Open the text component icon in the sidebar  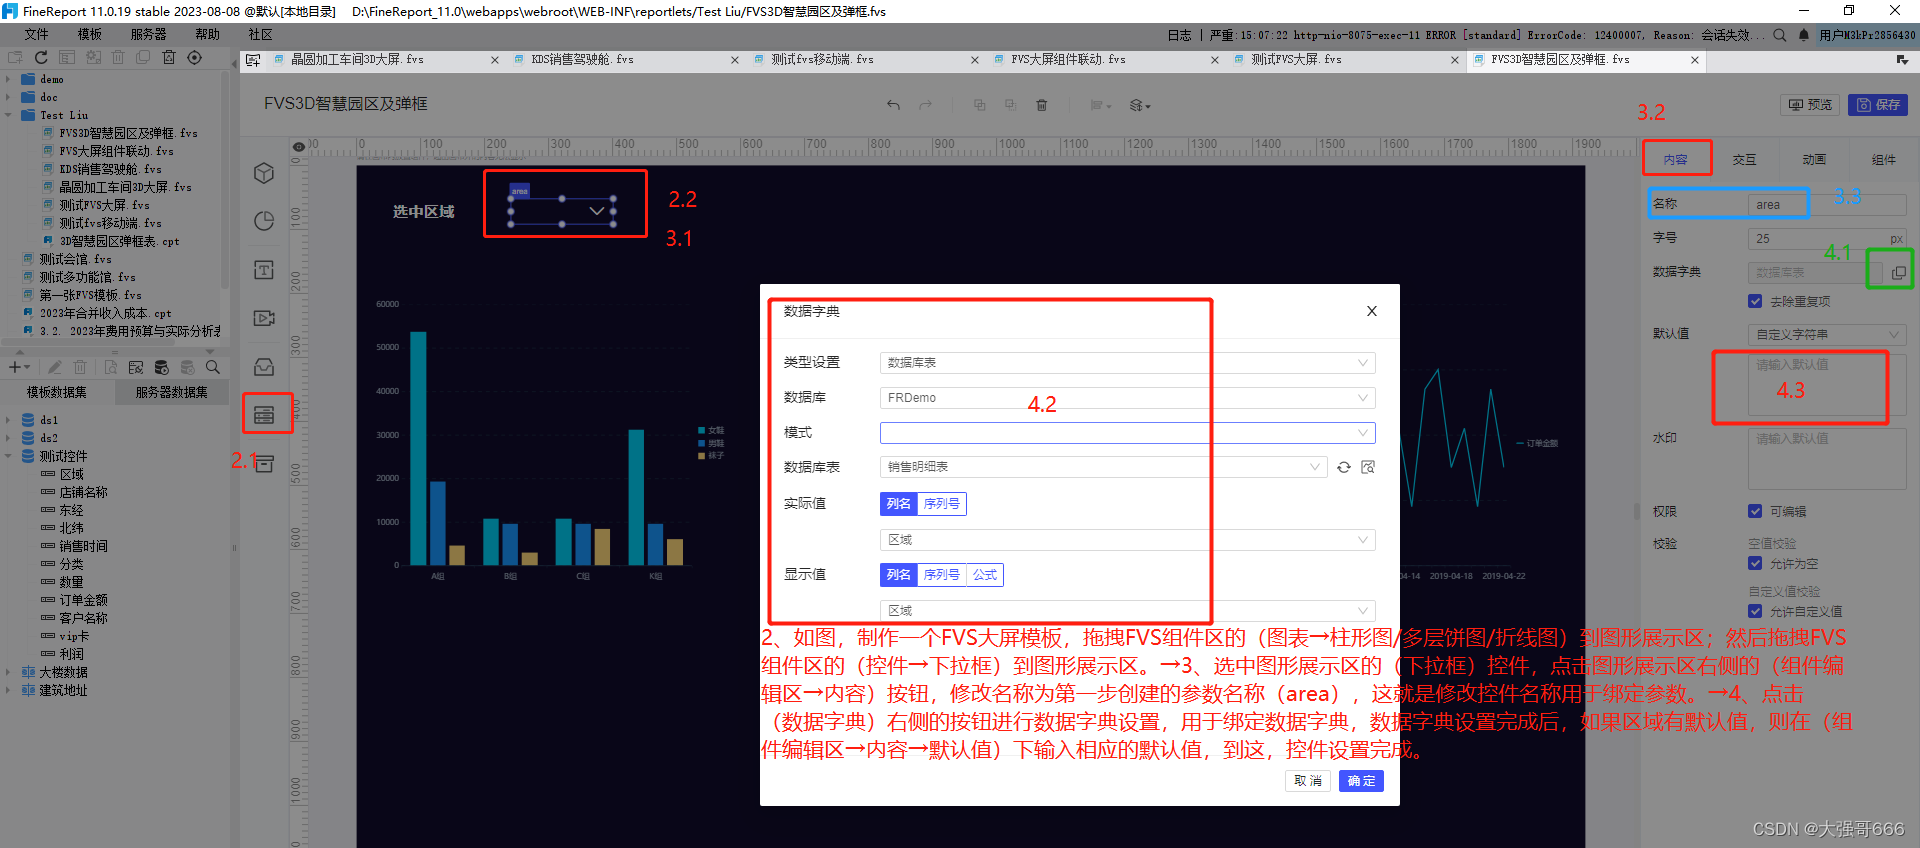(x=264, y=270)
